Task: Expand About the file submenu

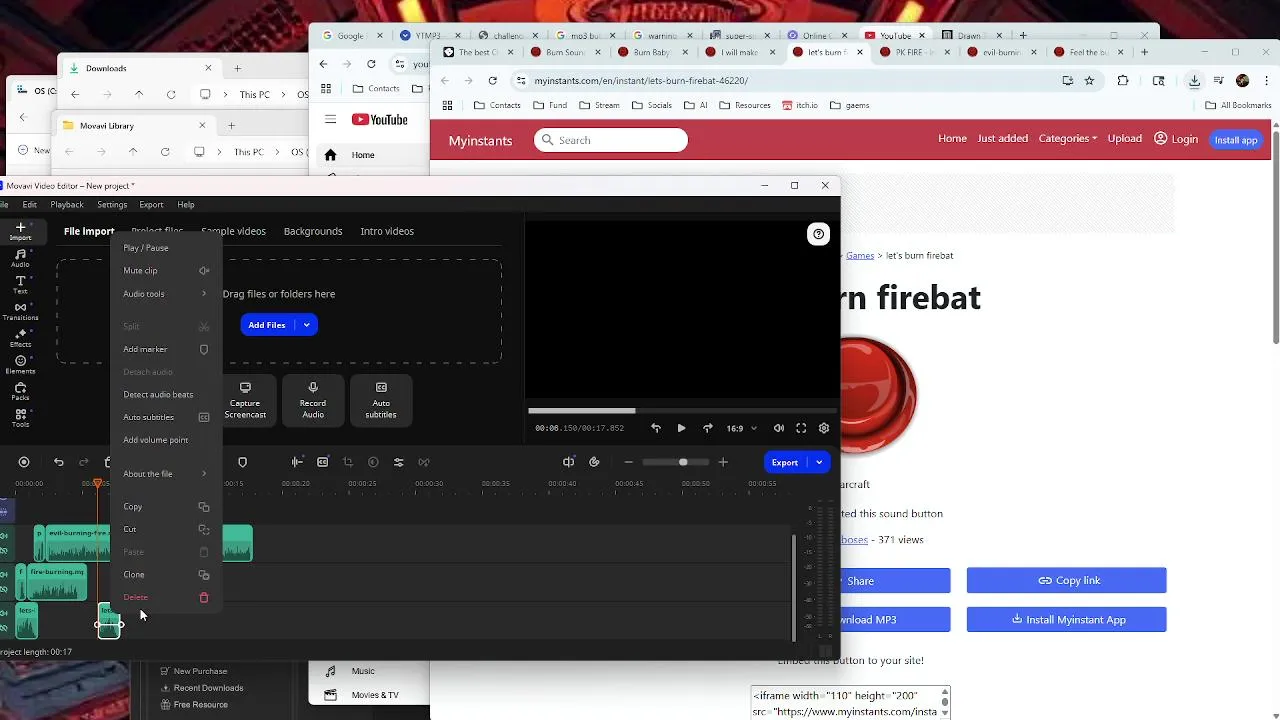Action: (166, 474)
